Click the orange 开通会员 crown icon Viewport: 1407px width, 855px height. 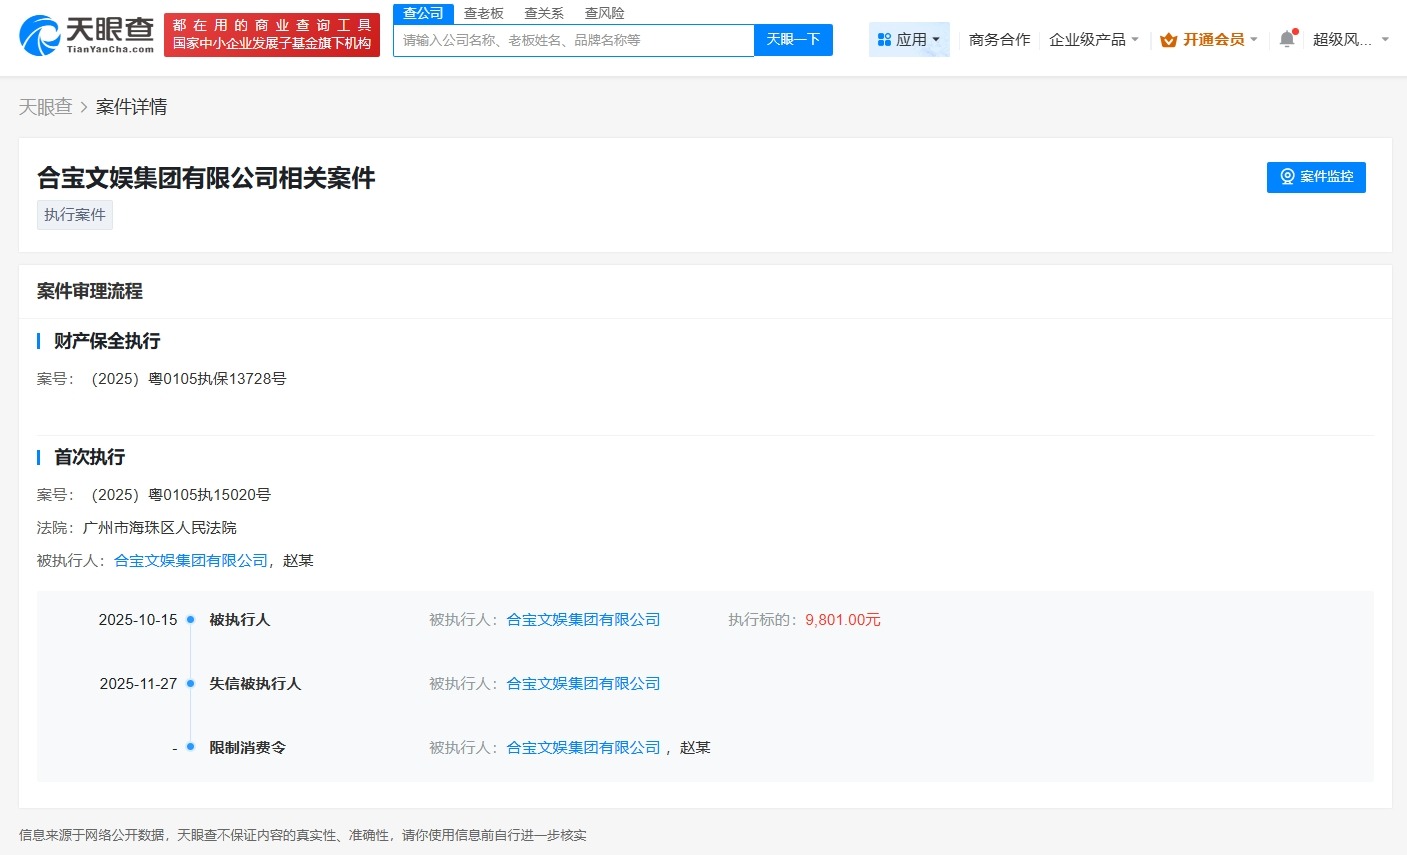(1167, 40)
